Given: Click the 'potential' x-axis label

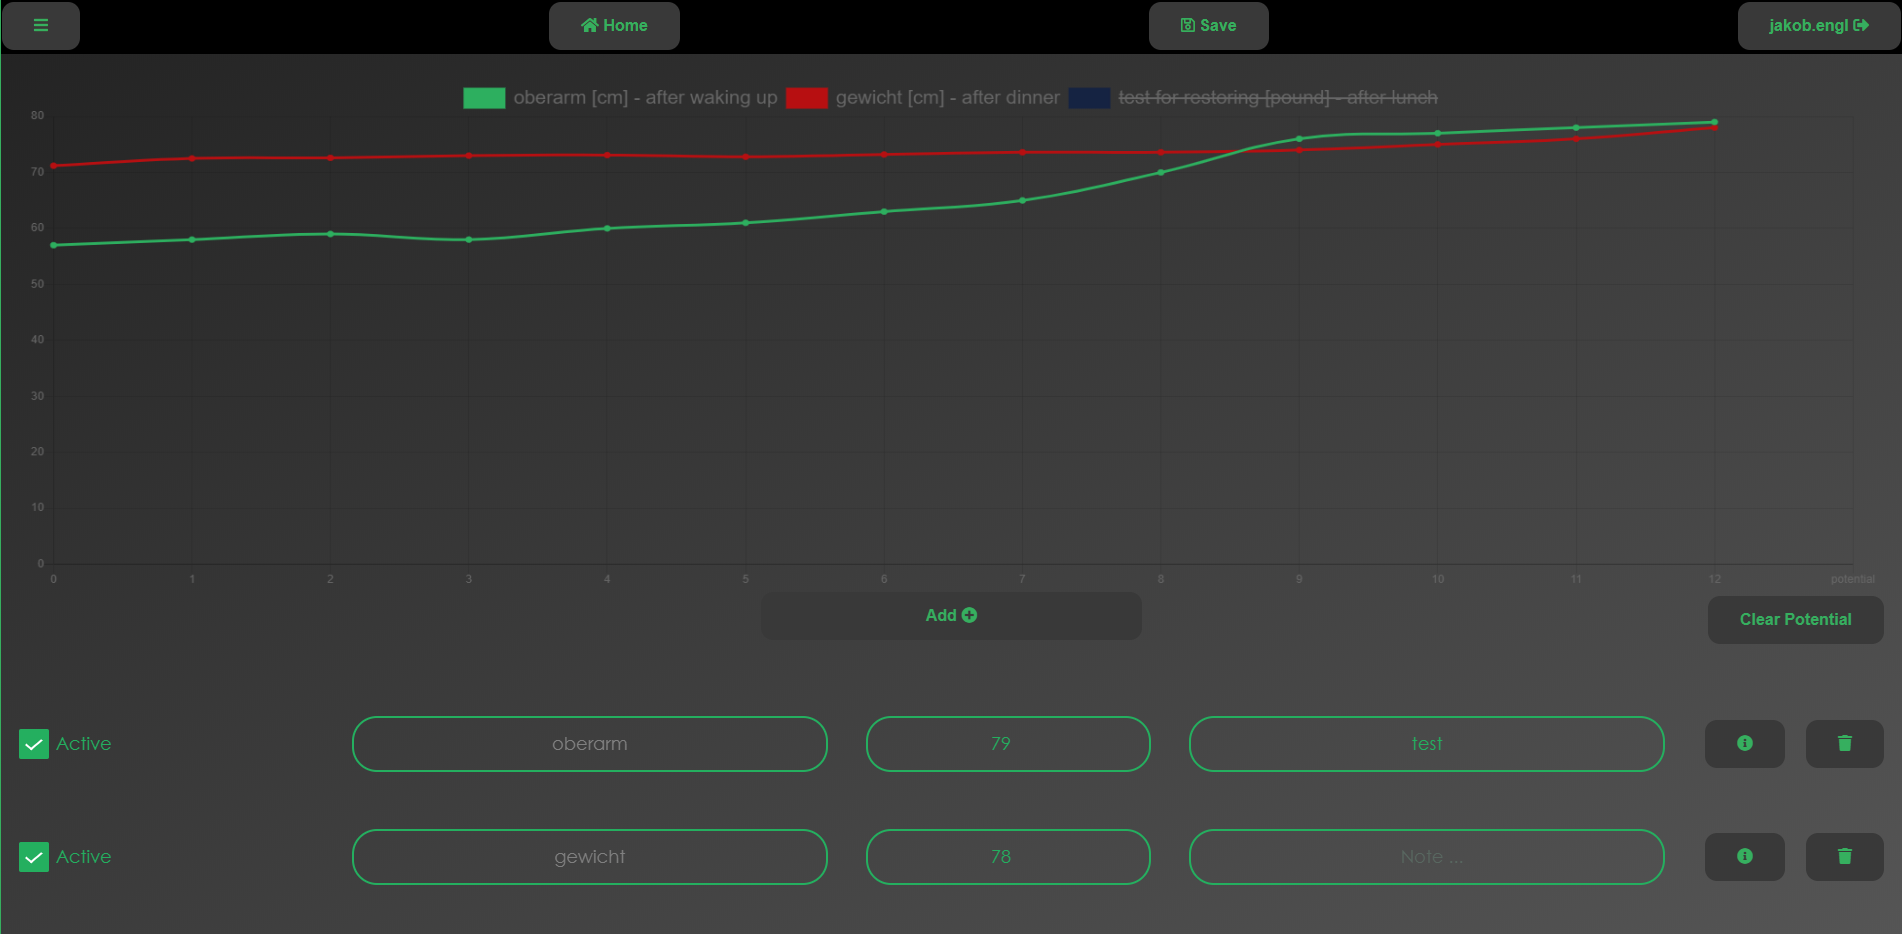Looking at the screenshot, I should [x=1852, y=579].
